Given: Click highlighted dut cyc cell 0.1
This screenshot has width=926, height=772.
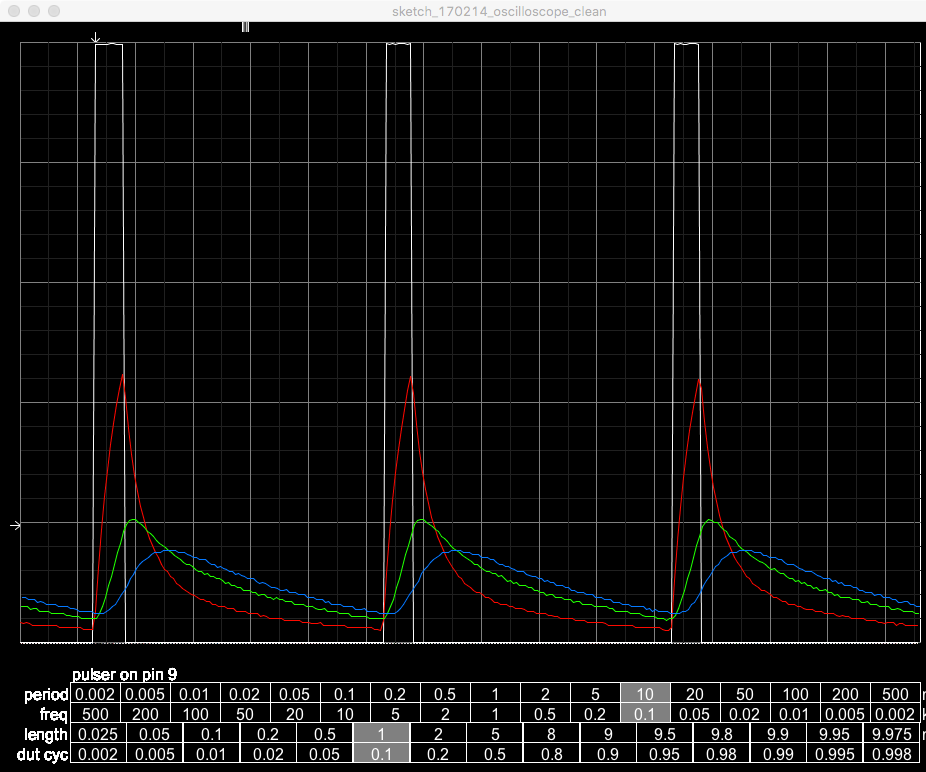Looking at the screenshot, I should click(382, 754).
